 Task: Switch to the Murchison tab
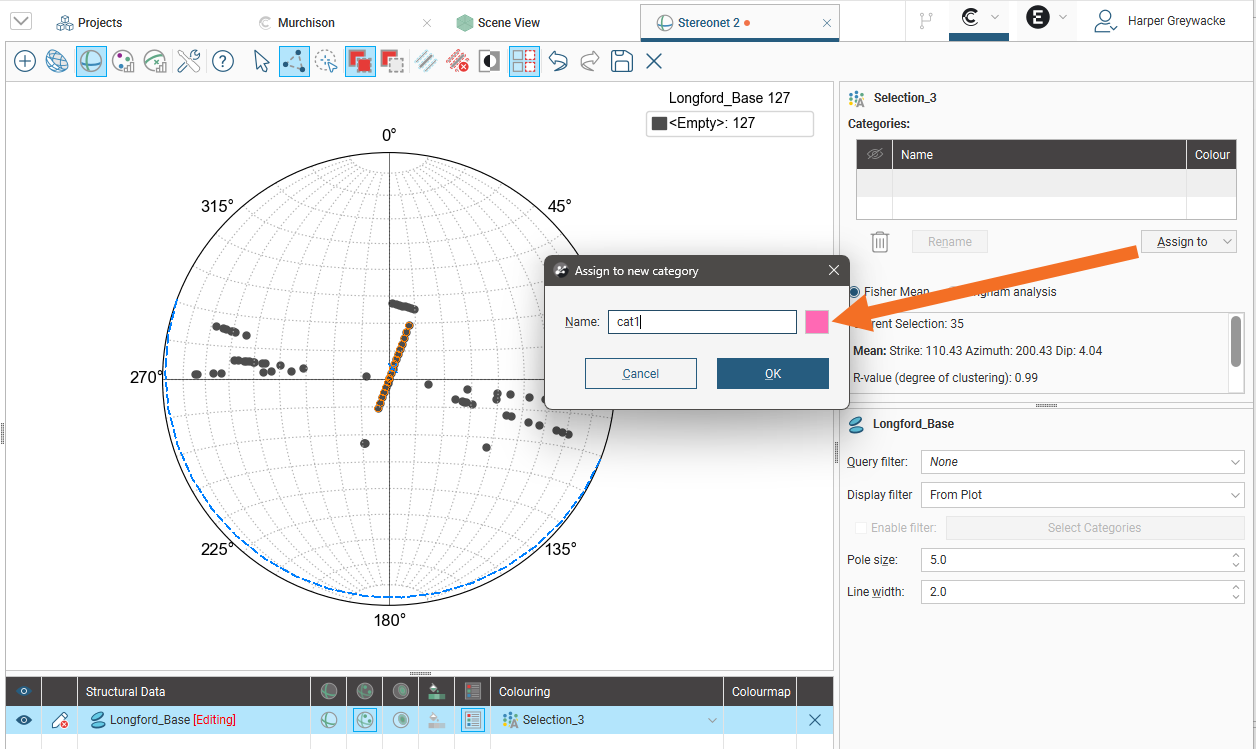[306, 23]
